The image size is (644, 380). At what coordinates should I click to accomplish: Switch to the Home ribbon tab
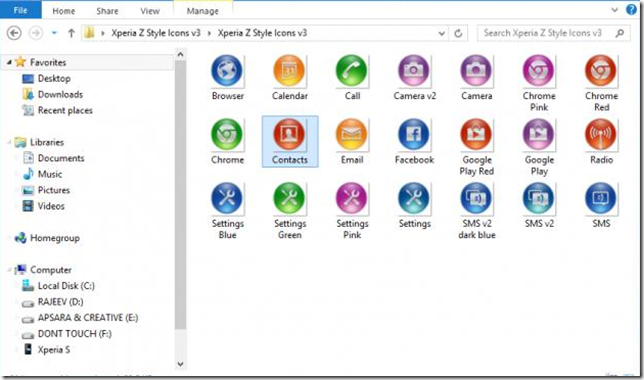[64, 11]
